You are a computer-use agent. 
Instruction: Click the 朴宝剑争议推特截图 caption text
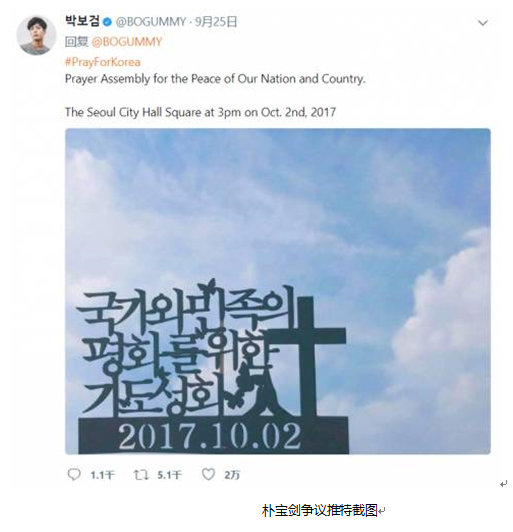320,510
